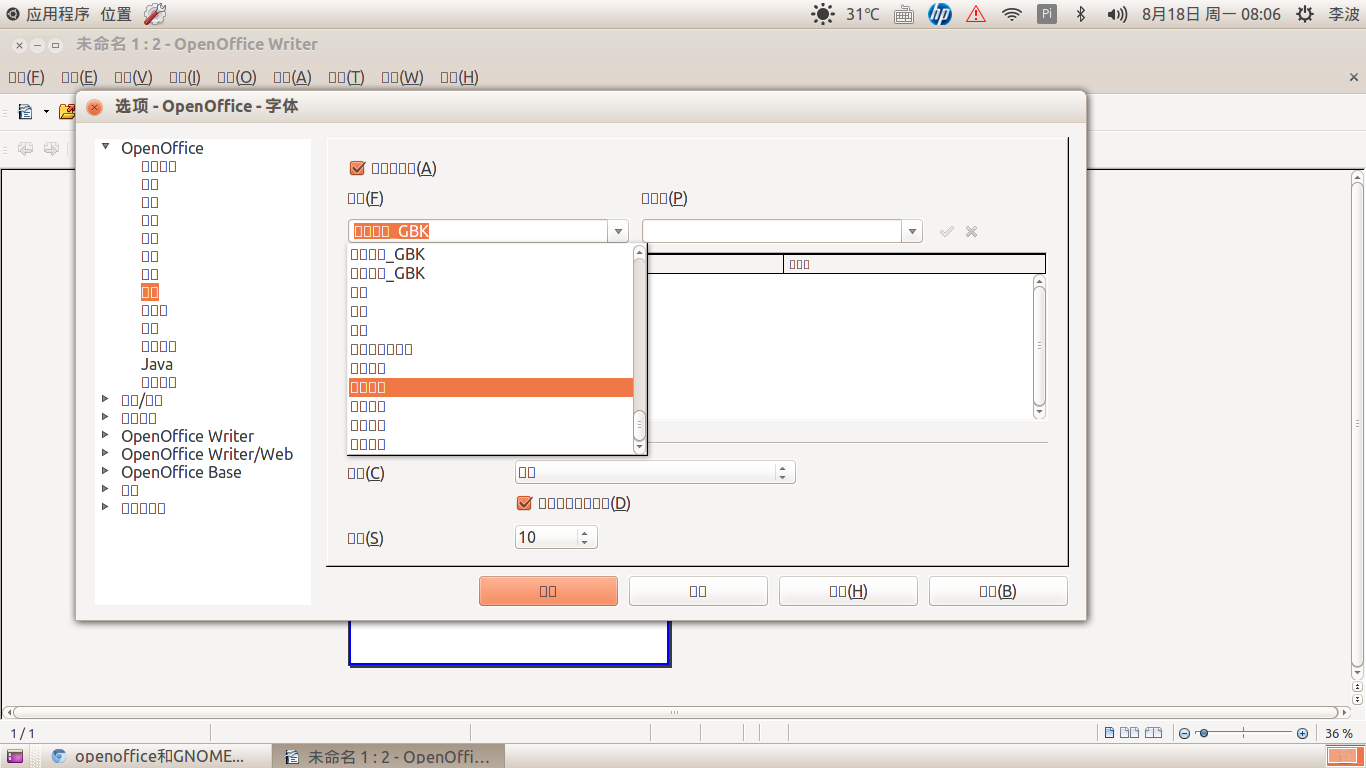Click the zoom slider handle in status bar

tap(1204, 733)
